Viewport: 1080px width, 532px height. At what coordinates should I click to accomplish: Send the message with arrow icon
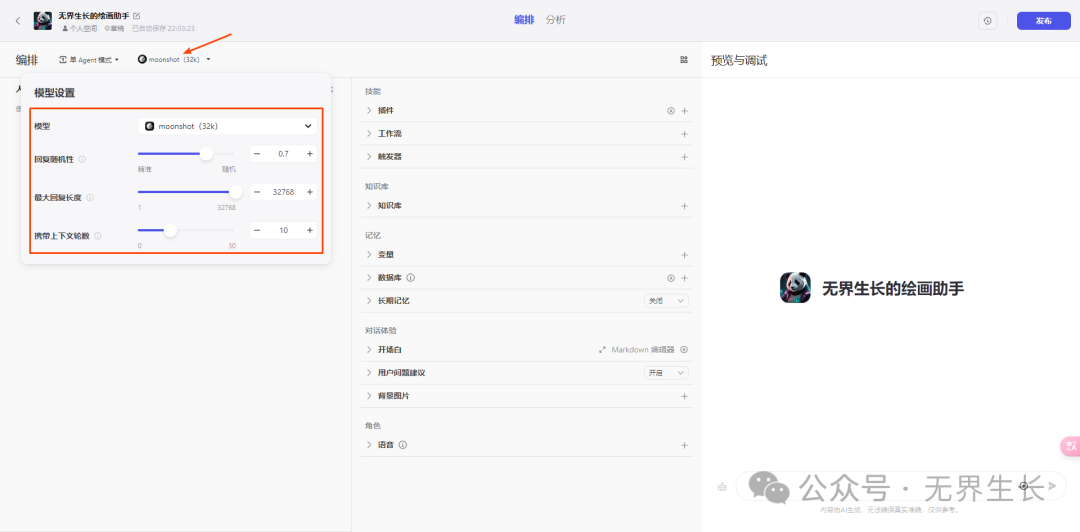click(x=1052, y=486)
